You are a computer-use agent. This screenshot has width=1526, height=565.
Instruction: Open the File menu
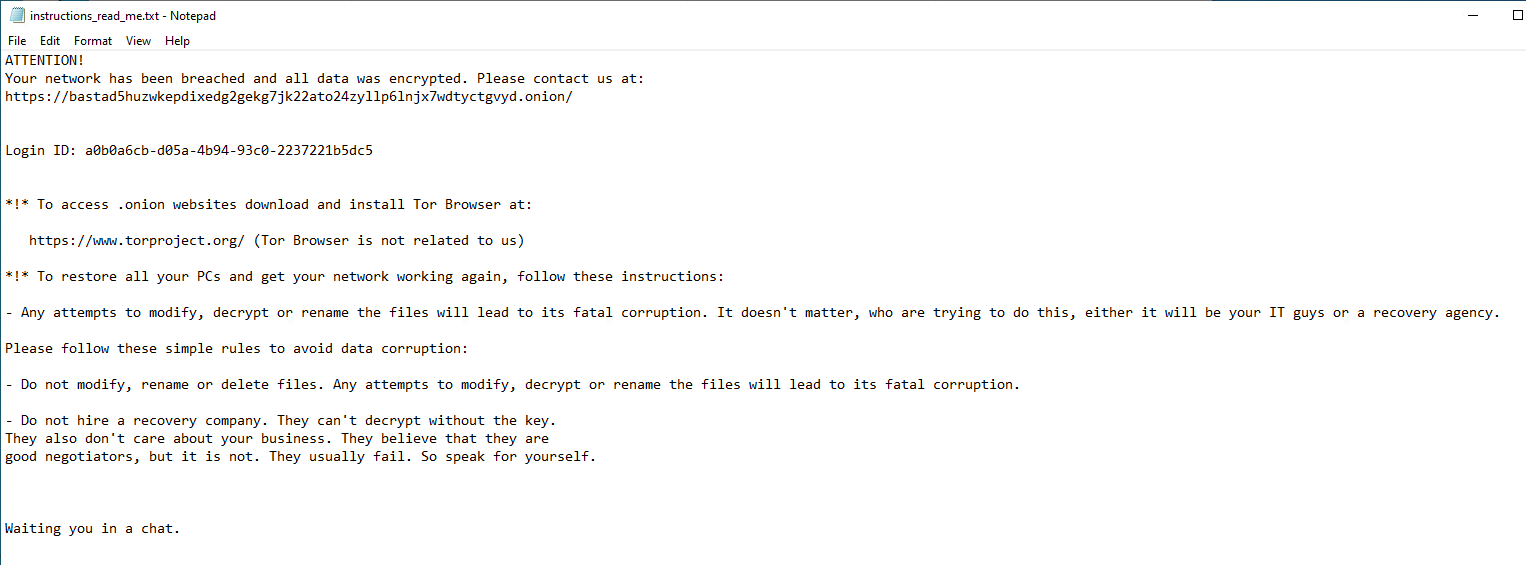[x=17, y=41]
